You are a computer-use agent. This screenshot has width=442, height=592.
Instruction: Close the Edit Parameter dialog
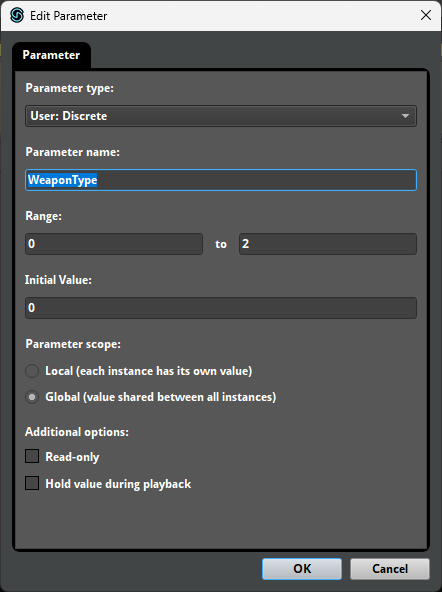[426, 15]
